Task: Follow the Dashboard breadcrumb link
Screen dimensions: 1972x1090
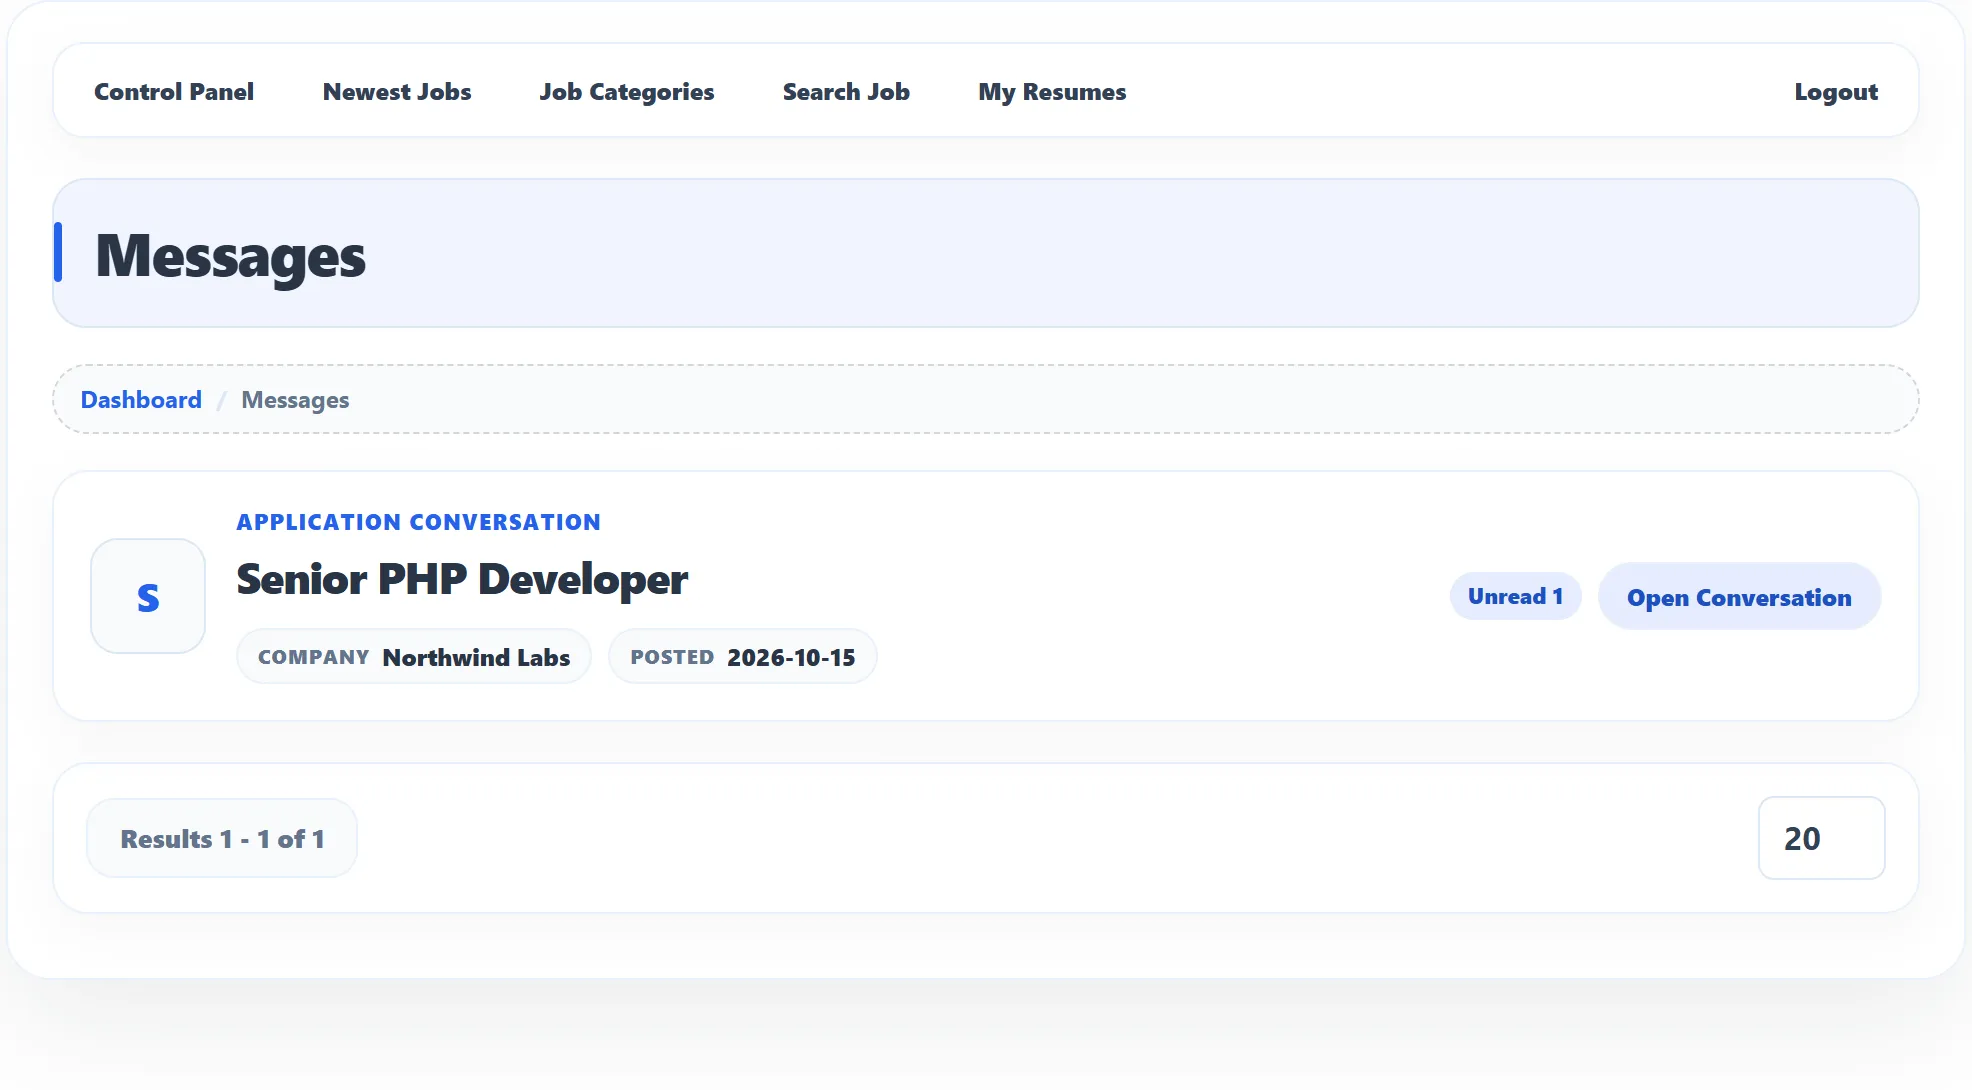Action: click(141, 399)
